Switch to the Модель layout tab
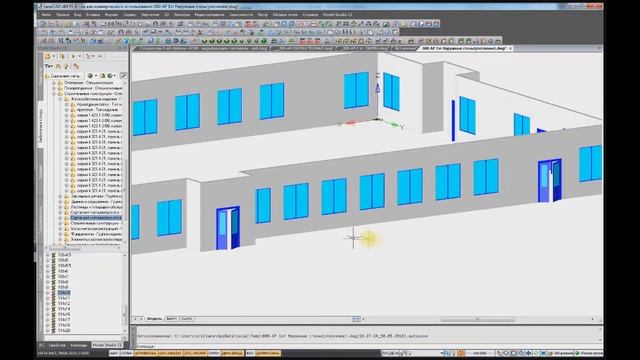This screenshot has height=360, width=640. click(154, 319)
